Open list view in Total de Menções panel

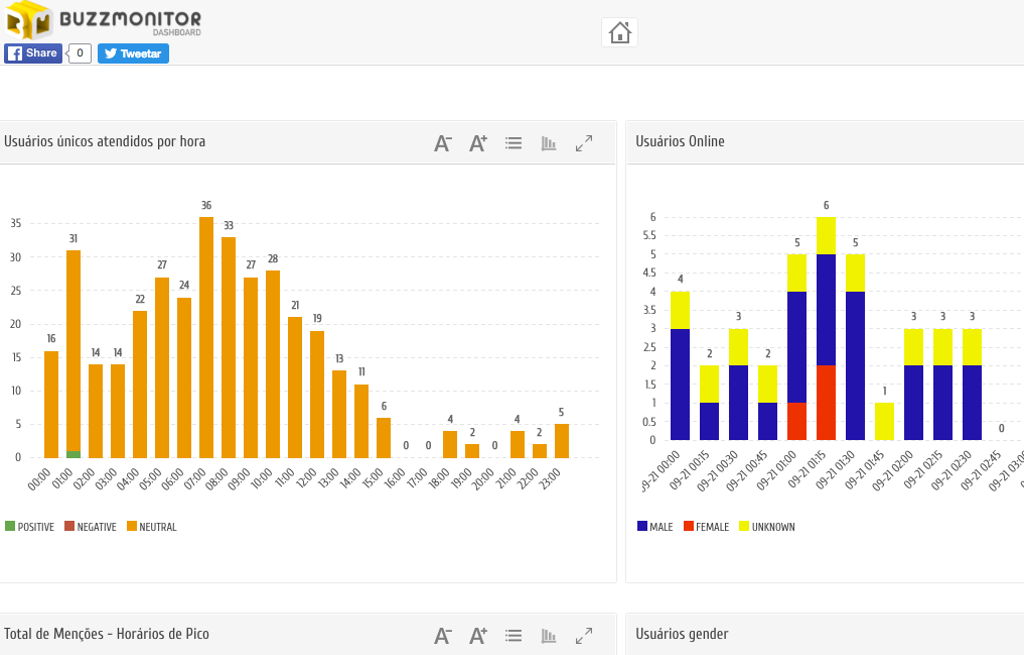513,635
